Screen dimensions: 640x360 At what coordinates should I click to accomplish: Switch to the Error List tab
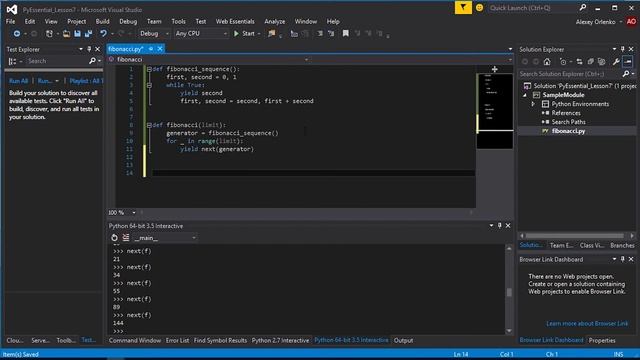[x=177, y=340]
